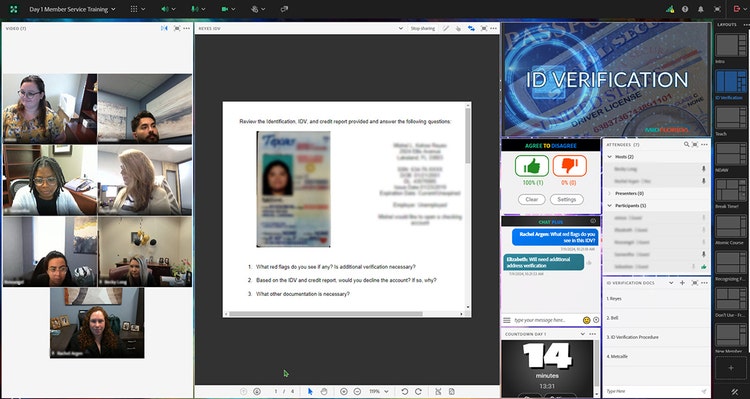Expand the Countdown Day 1 pod dropdown
Viewport: 750px width, 399px height.
tap(584, 333)
